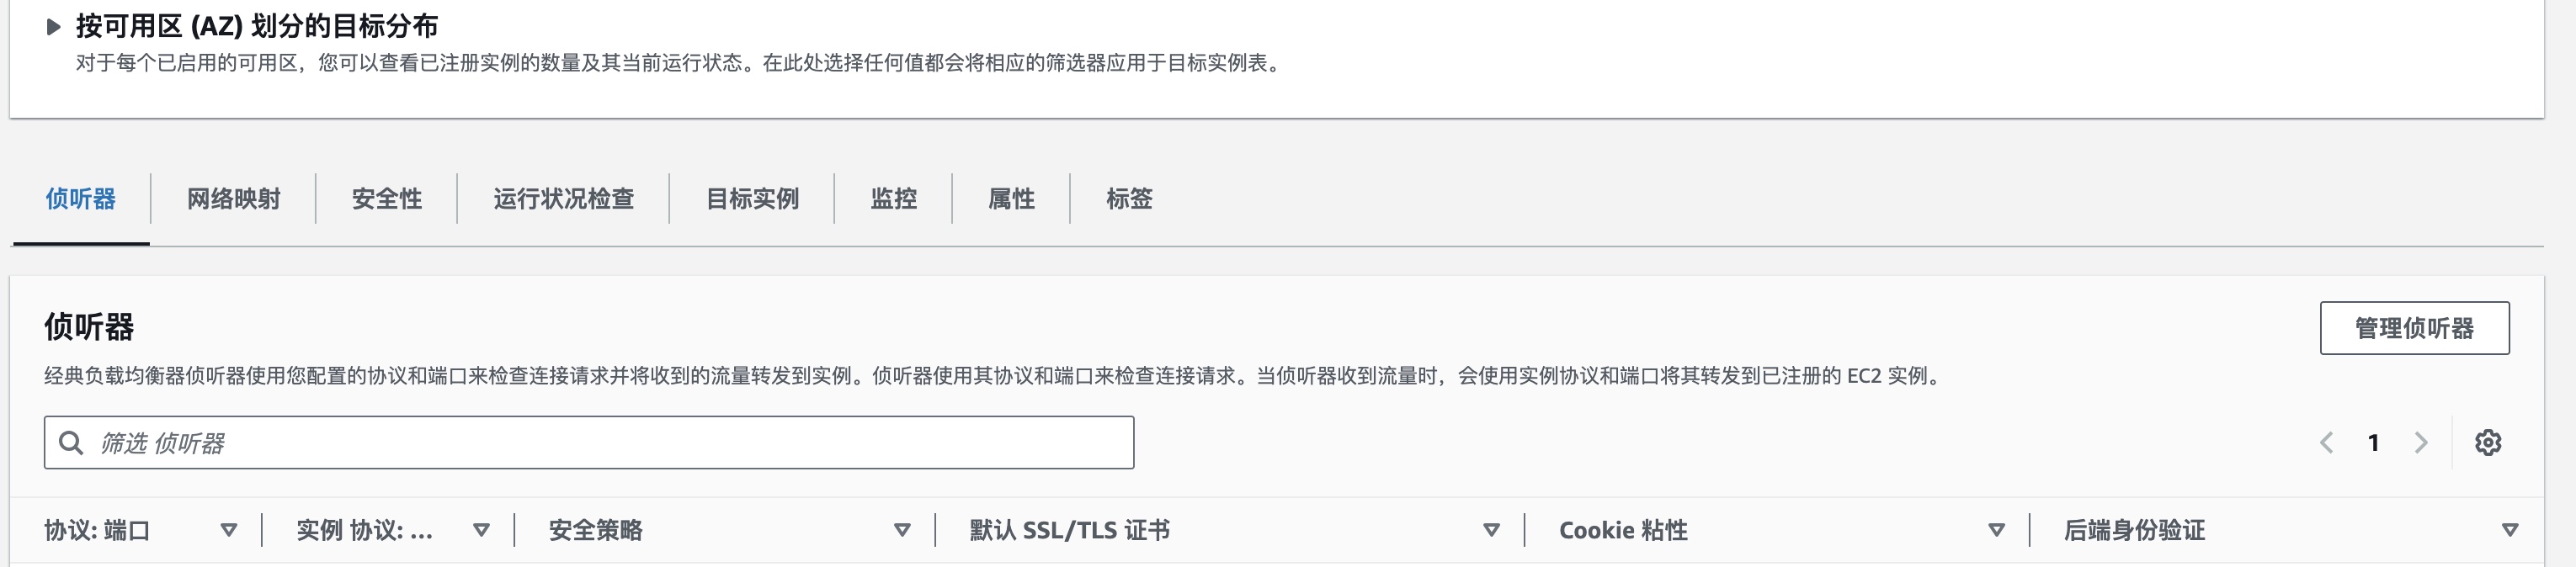The height and width of the screenshot is (567, 2576).
Task: Switch to the 监控 tab
Action: [x=893, y=199]
